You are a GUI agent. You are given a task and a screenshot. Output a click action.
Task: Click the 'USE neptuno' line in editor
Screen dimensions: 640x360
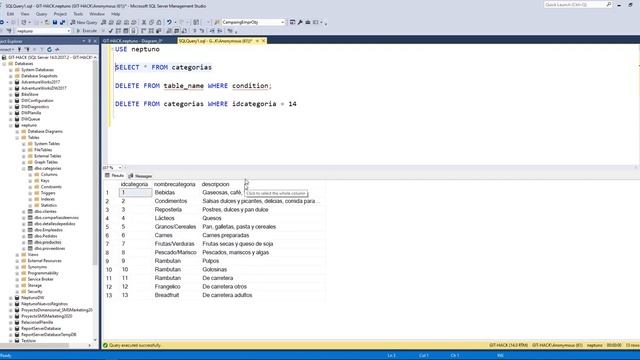pos(137,49)
